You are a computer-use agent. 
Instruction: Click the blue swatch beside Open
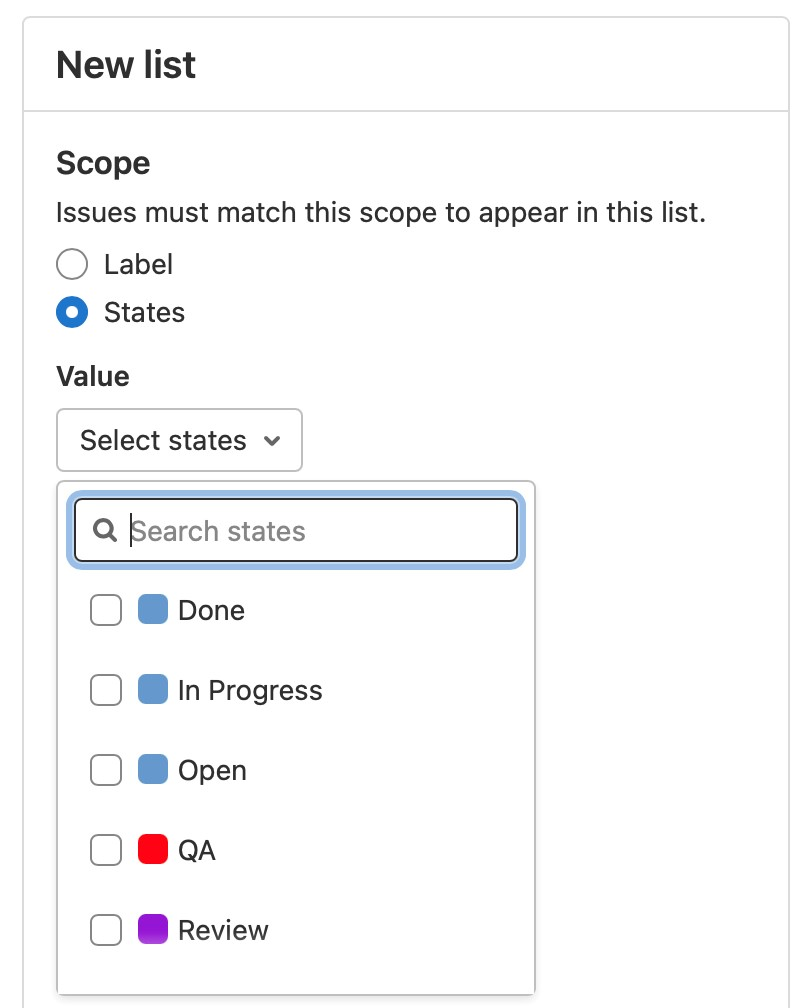click(152, 770)
